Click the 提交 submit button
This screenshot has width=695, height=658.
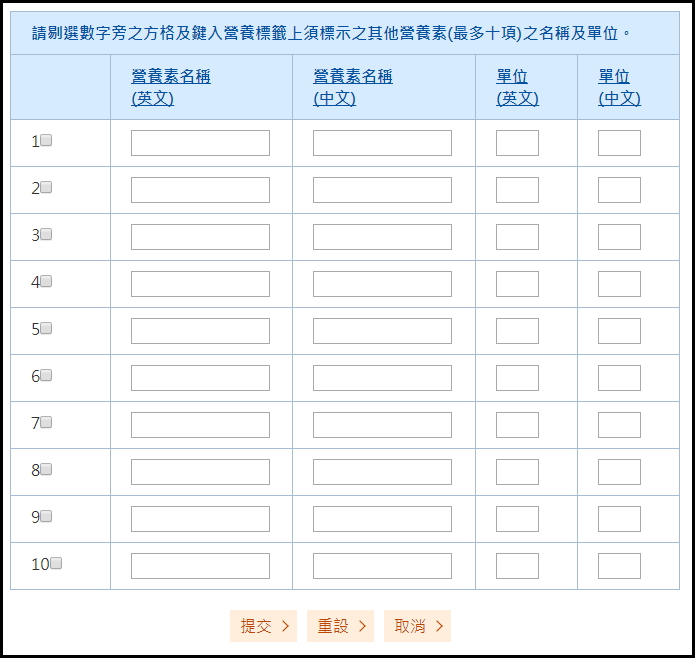(264, 626)
